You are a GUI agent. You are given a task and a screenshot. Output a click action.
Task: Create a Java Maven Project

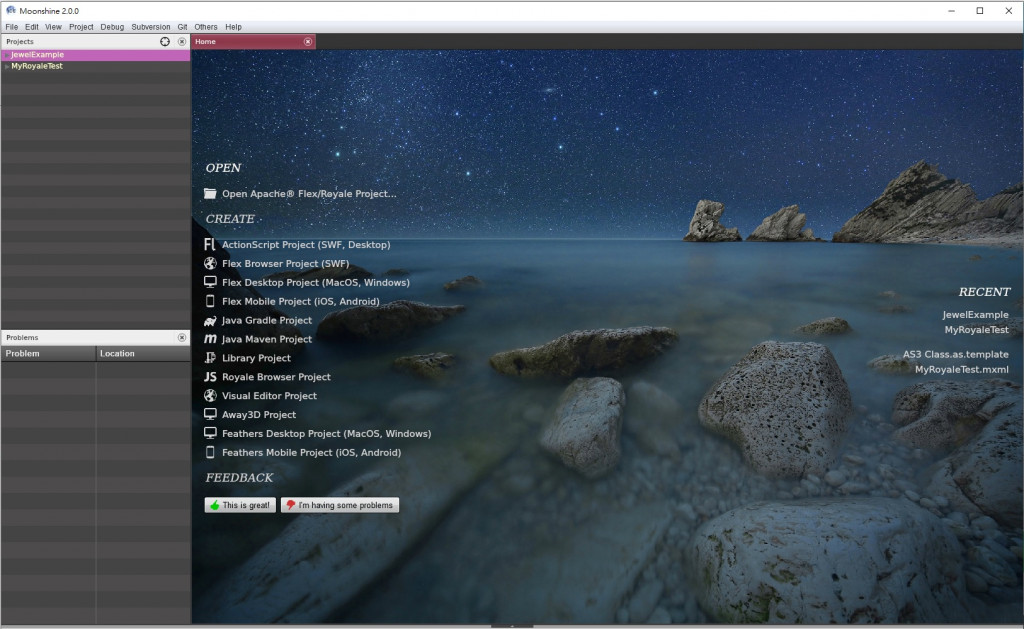(x=267, y=339)
